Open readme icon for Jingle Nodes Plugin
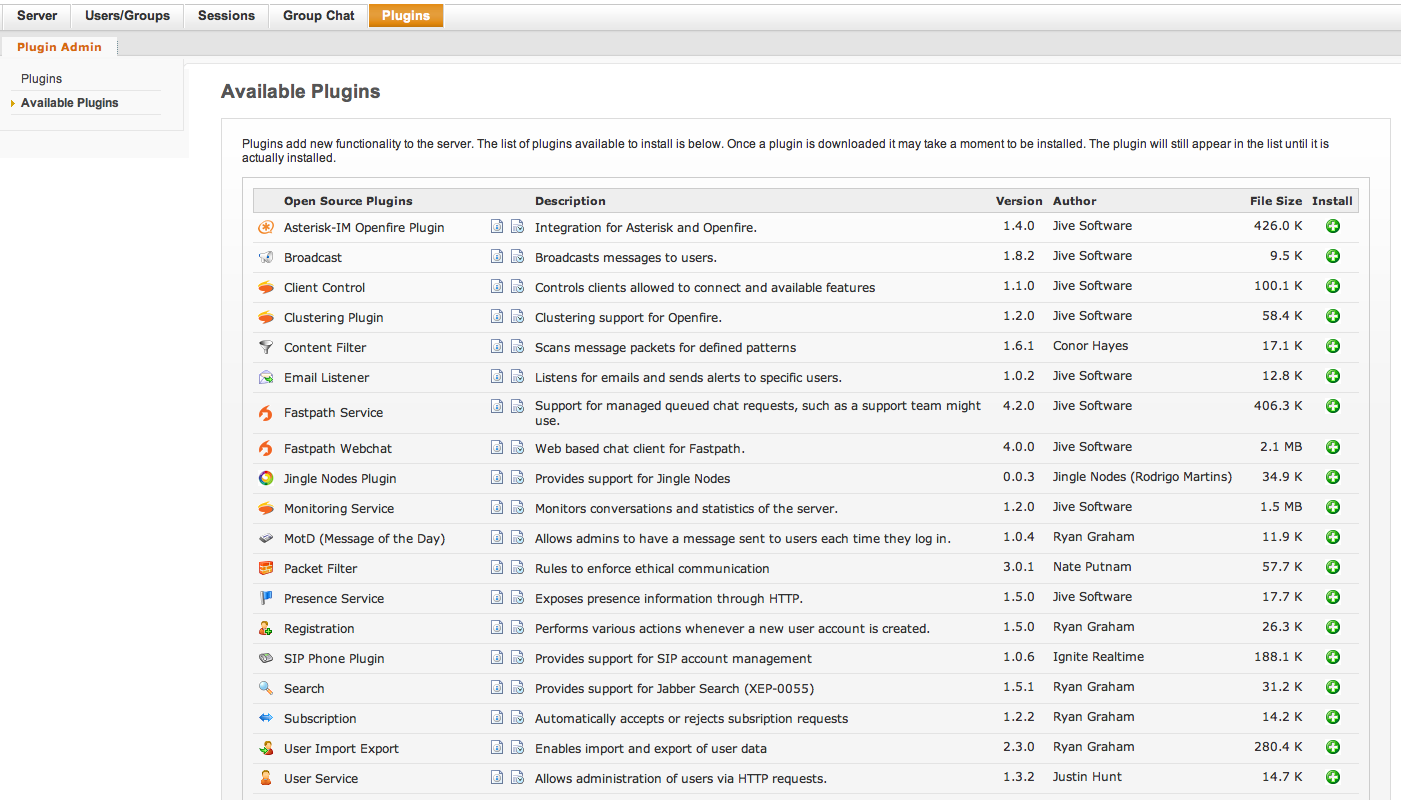Screen dimensions: 1401x800 [x=497, y=478]
